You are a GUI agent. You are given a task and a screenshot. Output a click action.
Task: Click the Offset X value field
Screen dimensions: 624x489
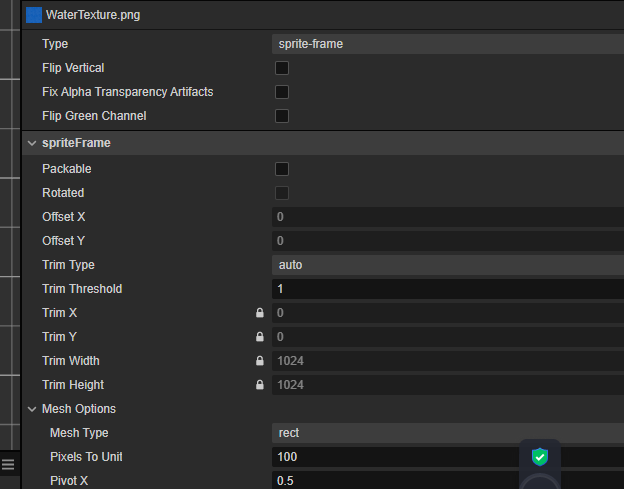pos(448,217)
